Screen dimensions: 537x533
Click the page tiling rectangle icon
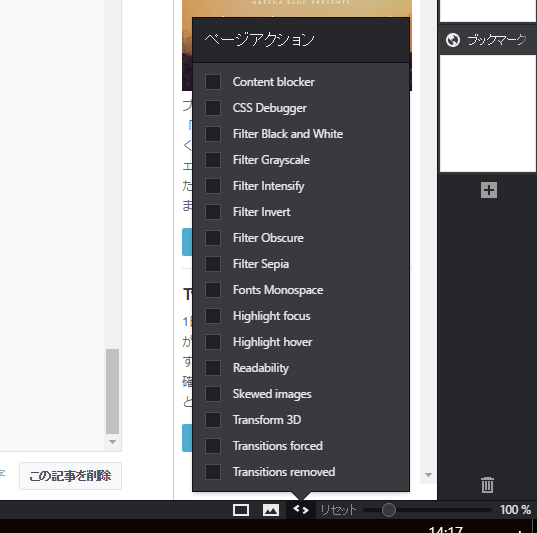[x=241, y=510]
